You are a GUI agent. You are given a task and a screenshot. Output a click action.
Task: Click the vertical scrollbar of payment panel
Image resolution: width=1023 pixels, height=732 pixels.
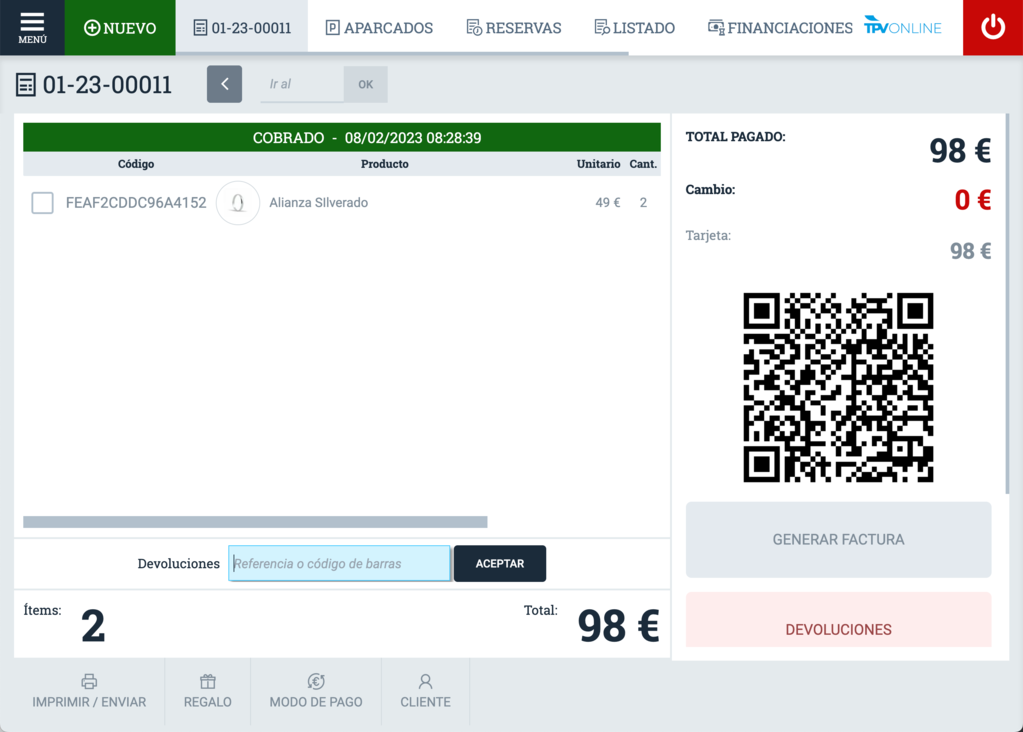pyautogui.click(x=1008, y=303)
